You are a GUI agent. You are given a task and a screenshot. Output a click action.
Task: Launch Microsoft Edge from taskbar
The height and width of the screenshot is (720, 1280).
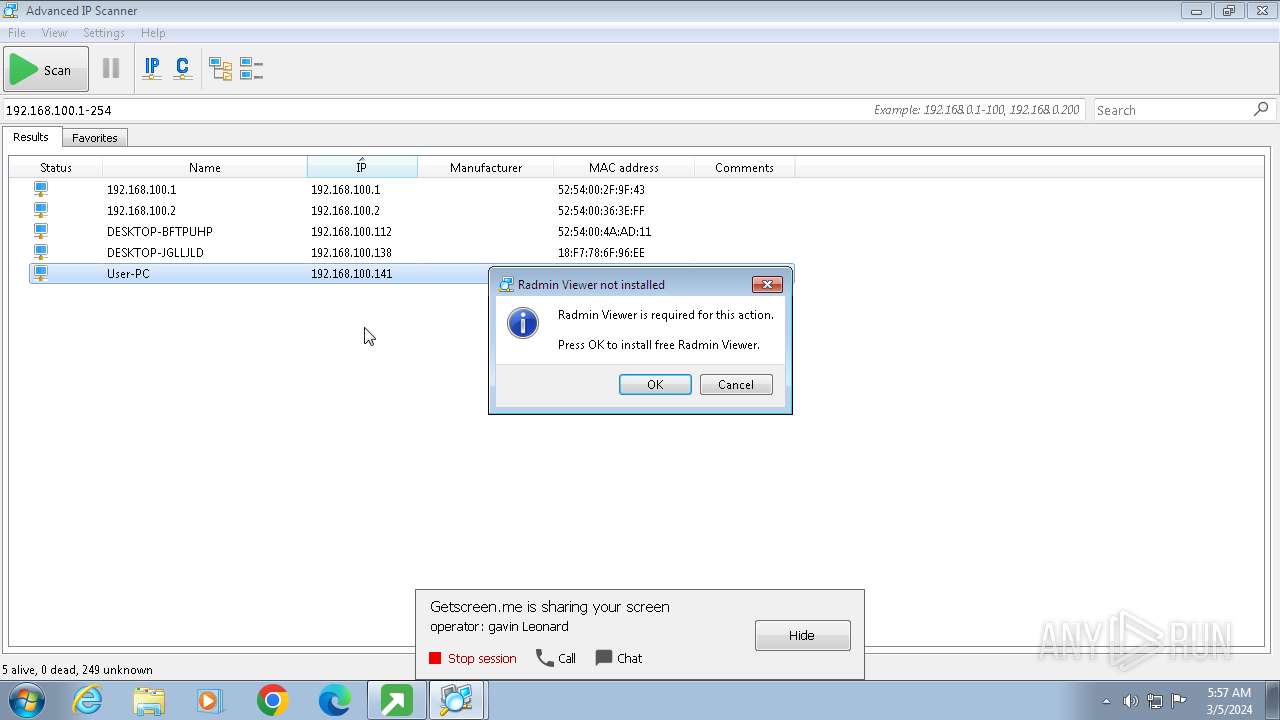tap(334, 700)
